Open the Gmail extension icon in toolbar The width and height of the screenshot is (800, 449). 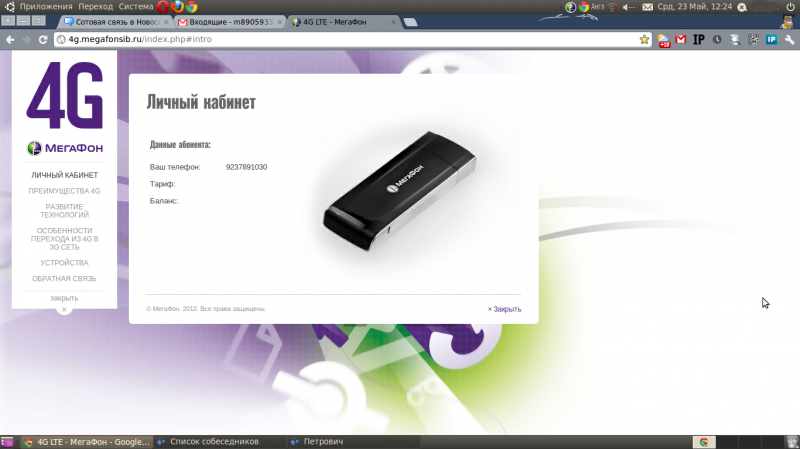coord(680,39)
